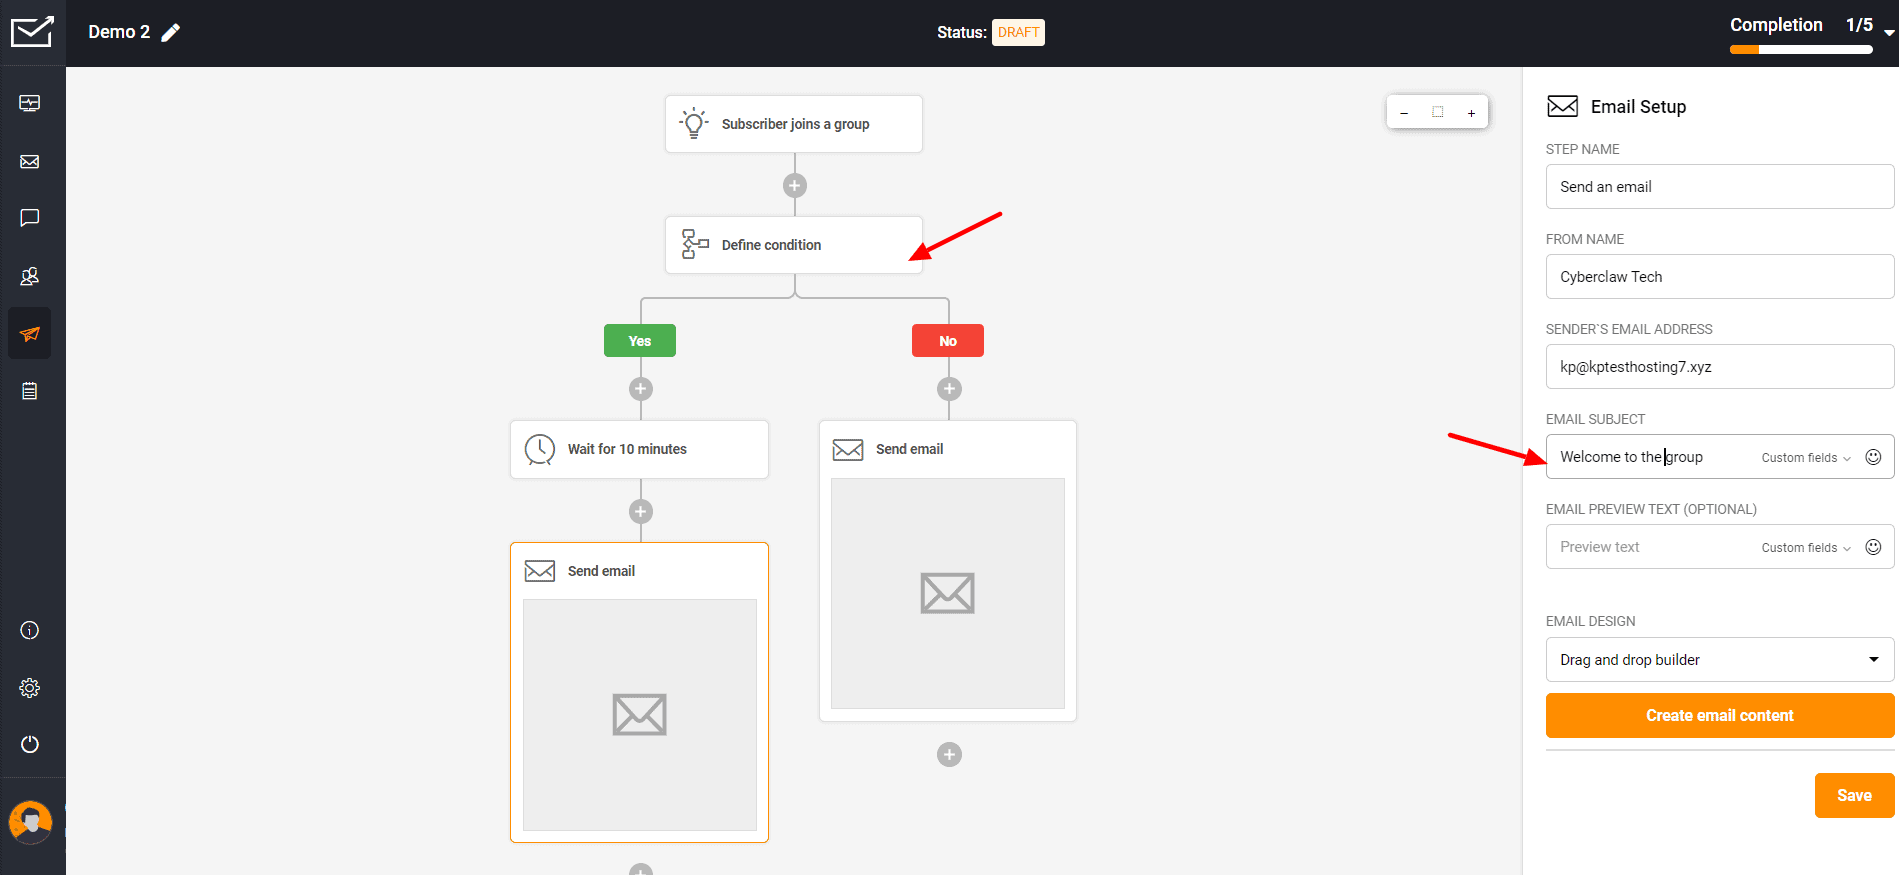Select the paper plane automation icon
This screenshot has width=1899, height=875.
pyautogui.click(x=30, y=334)
